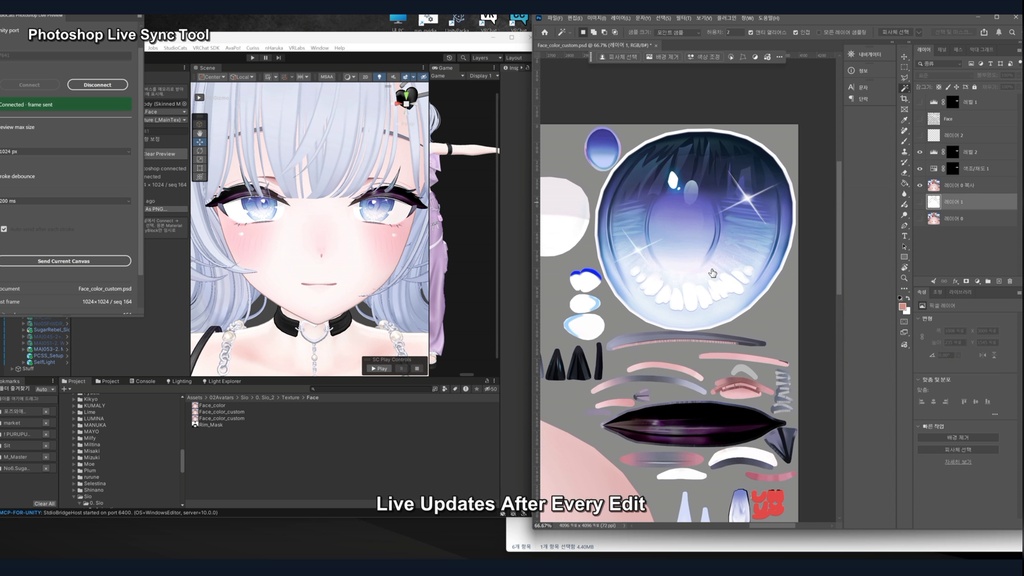
Task: Open Layers panel 종류 filter dropdown
Action: [940, 63]
